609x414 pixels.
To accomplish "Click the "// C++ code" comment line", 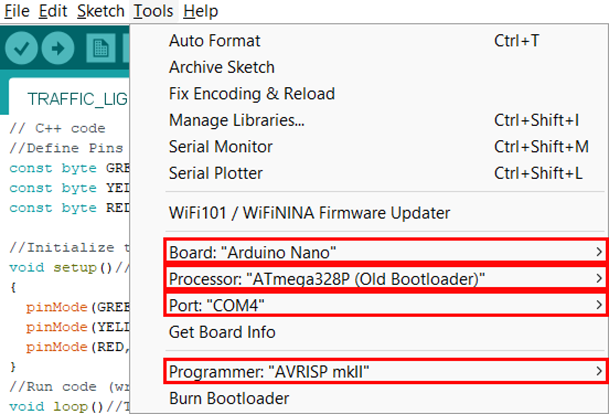I will [57, 129].
